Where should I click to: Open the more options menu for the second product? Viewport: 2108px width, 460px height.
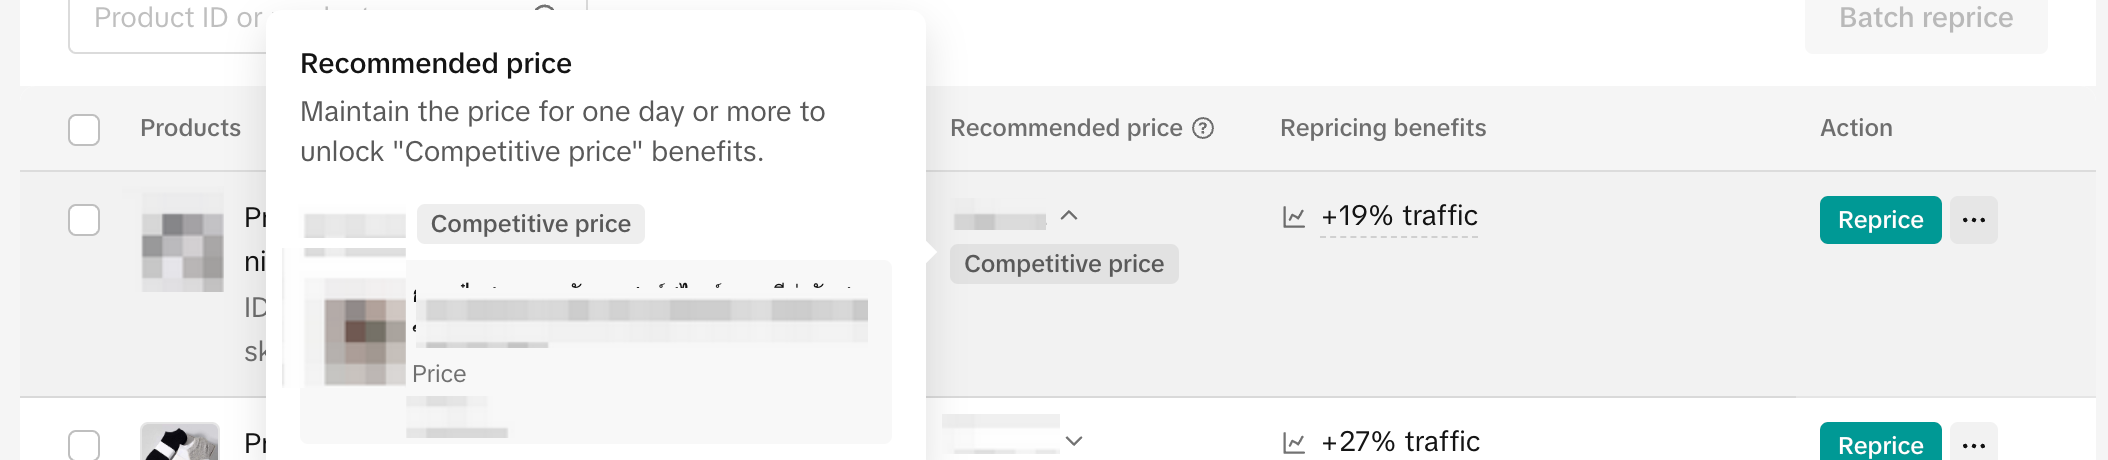pos(1974,445)
